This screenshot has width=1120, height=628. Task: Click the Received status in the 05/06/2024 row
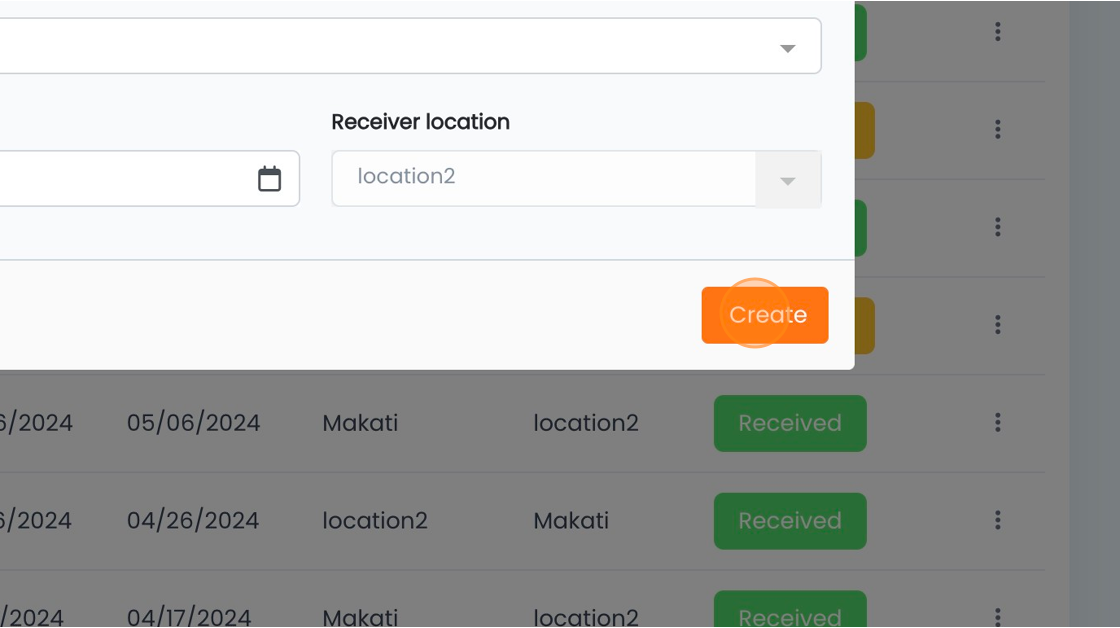click(790, 423)
